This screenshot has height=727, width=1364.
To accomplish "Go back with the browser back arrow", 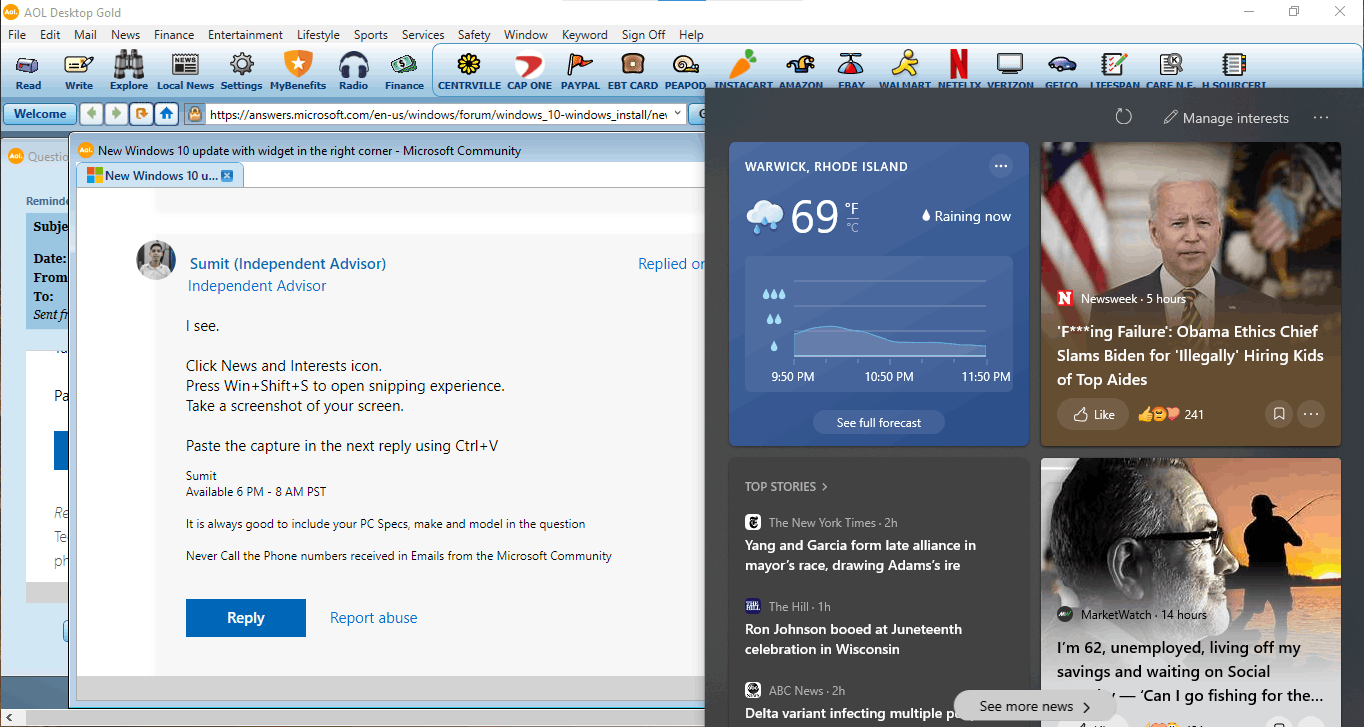I will click(x=91, y=114).
